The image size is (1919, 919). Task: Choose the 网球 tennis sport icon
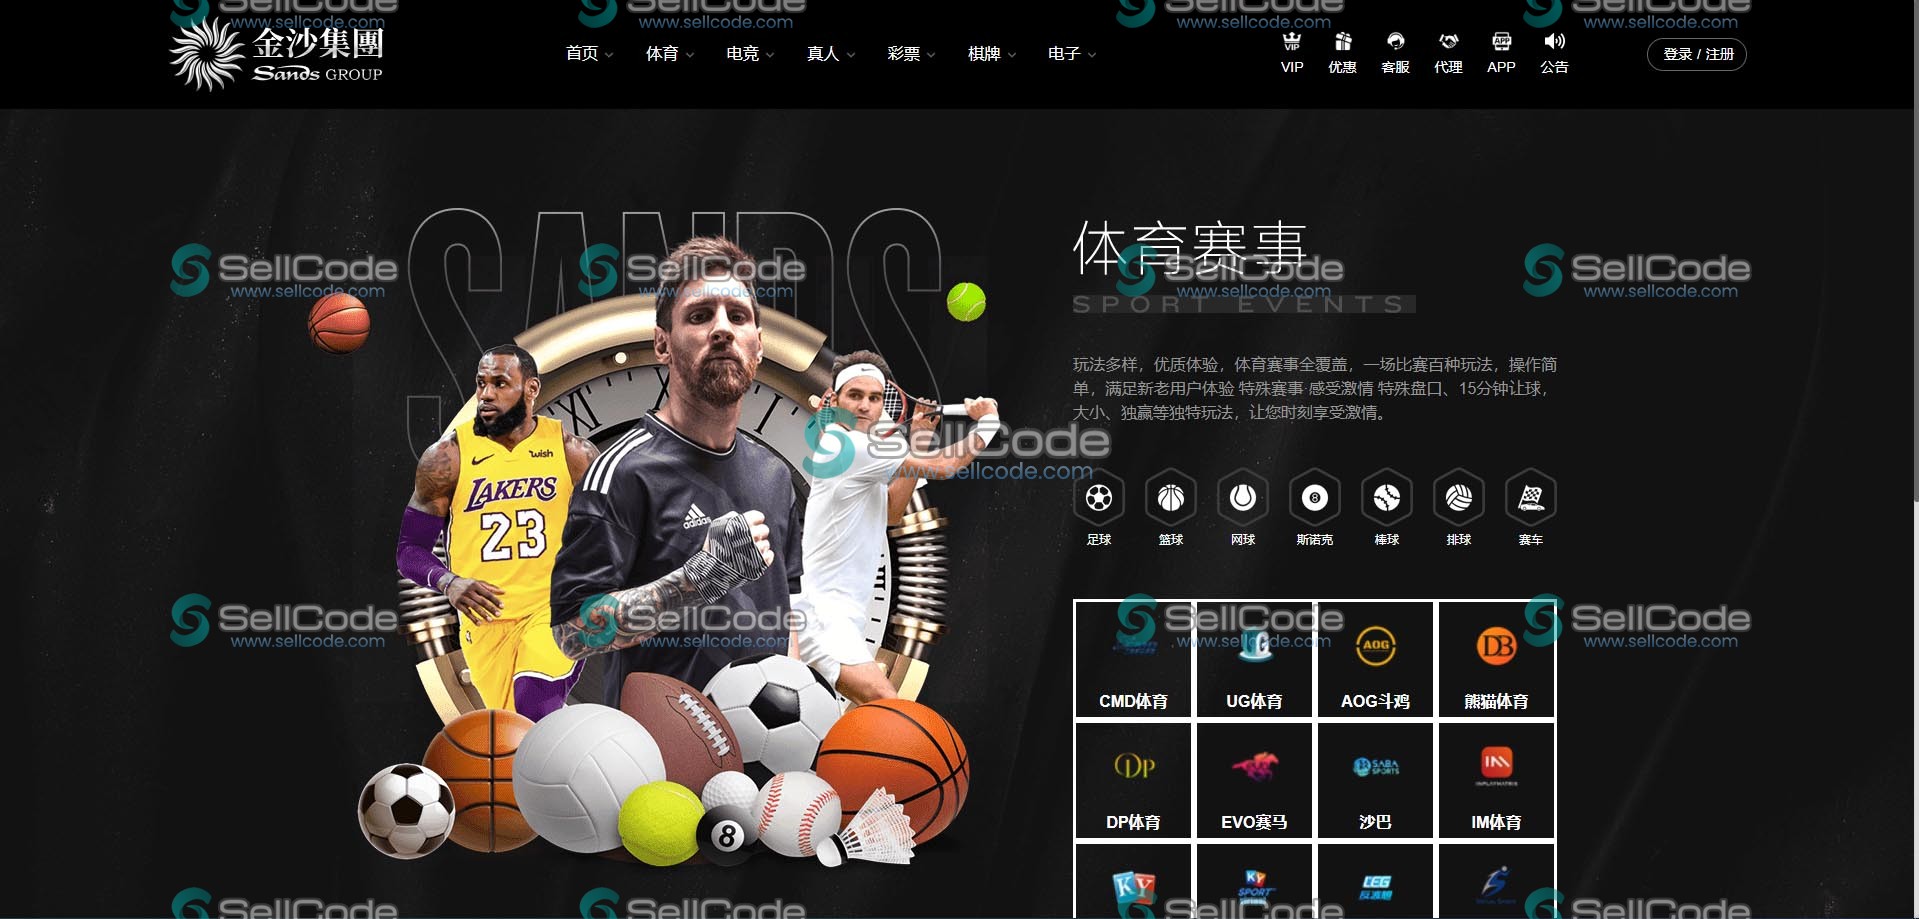pyautogui.click(x=1243, y=498)
